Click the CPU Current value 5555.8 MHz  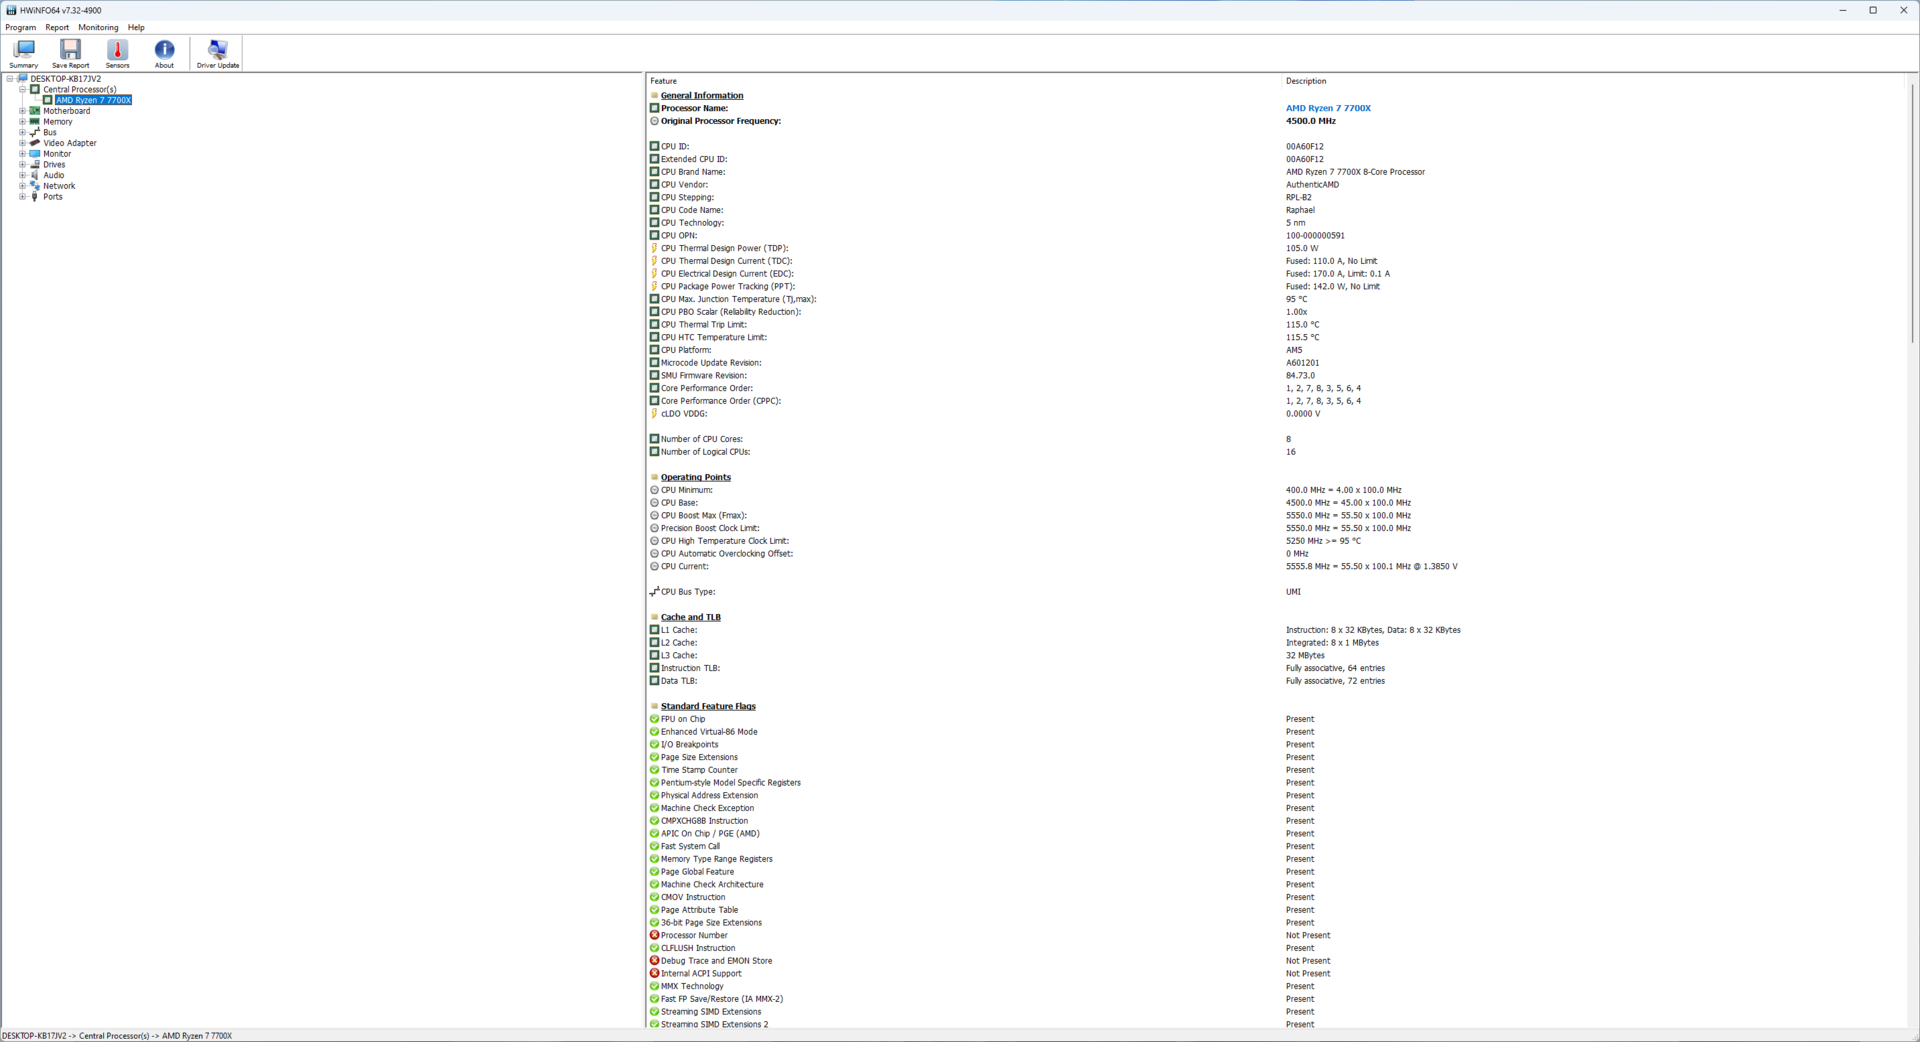1372,567
